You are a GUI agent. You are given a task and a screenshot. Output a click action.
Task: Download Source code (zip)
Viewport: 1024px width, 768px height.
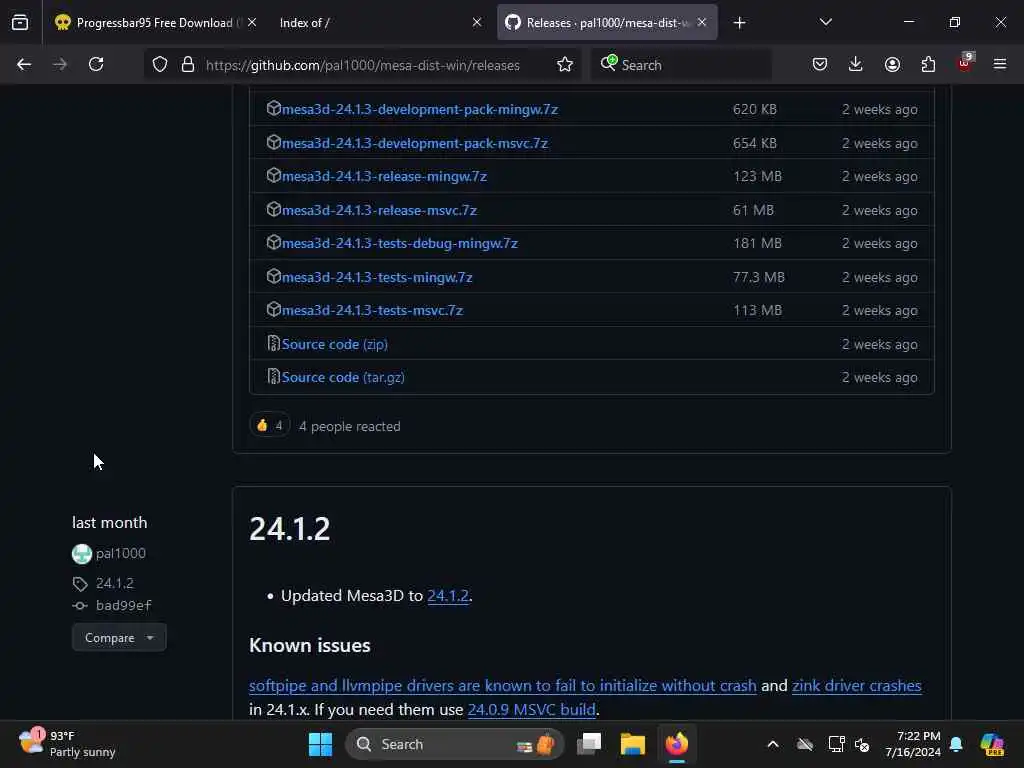click(334, 344)
